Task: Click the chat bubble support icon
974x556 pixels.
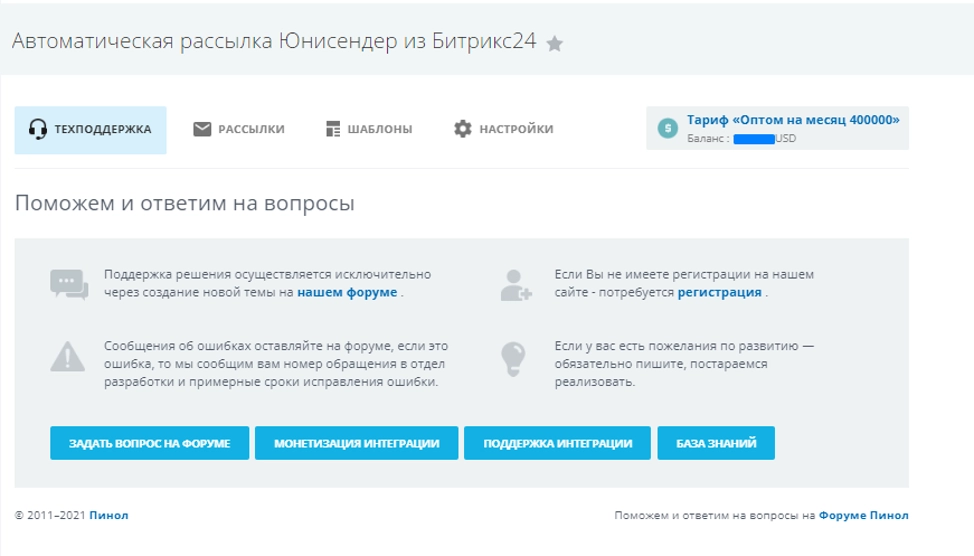Action: (69, 284)
